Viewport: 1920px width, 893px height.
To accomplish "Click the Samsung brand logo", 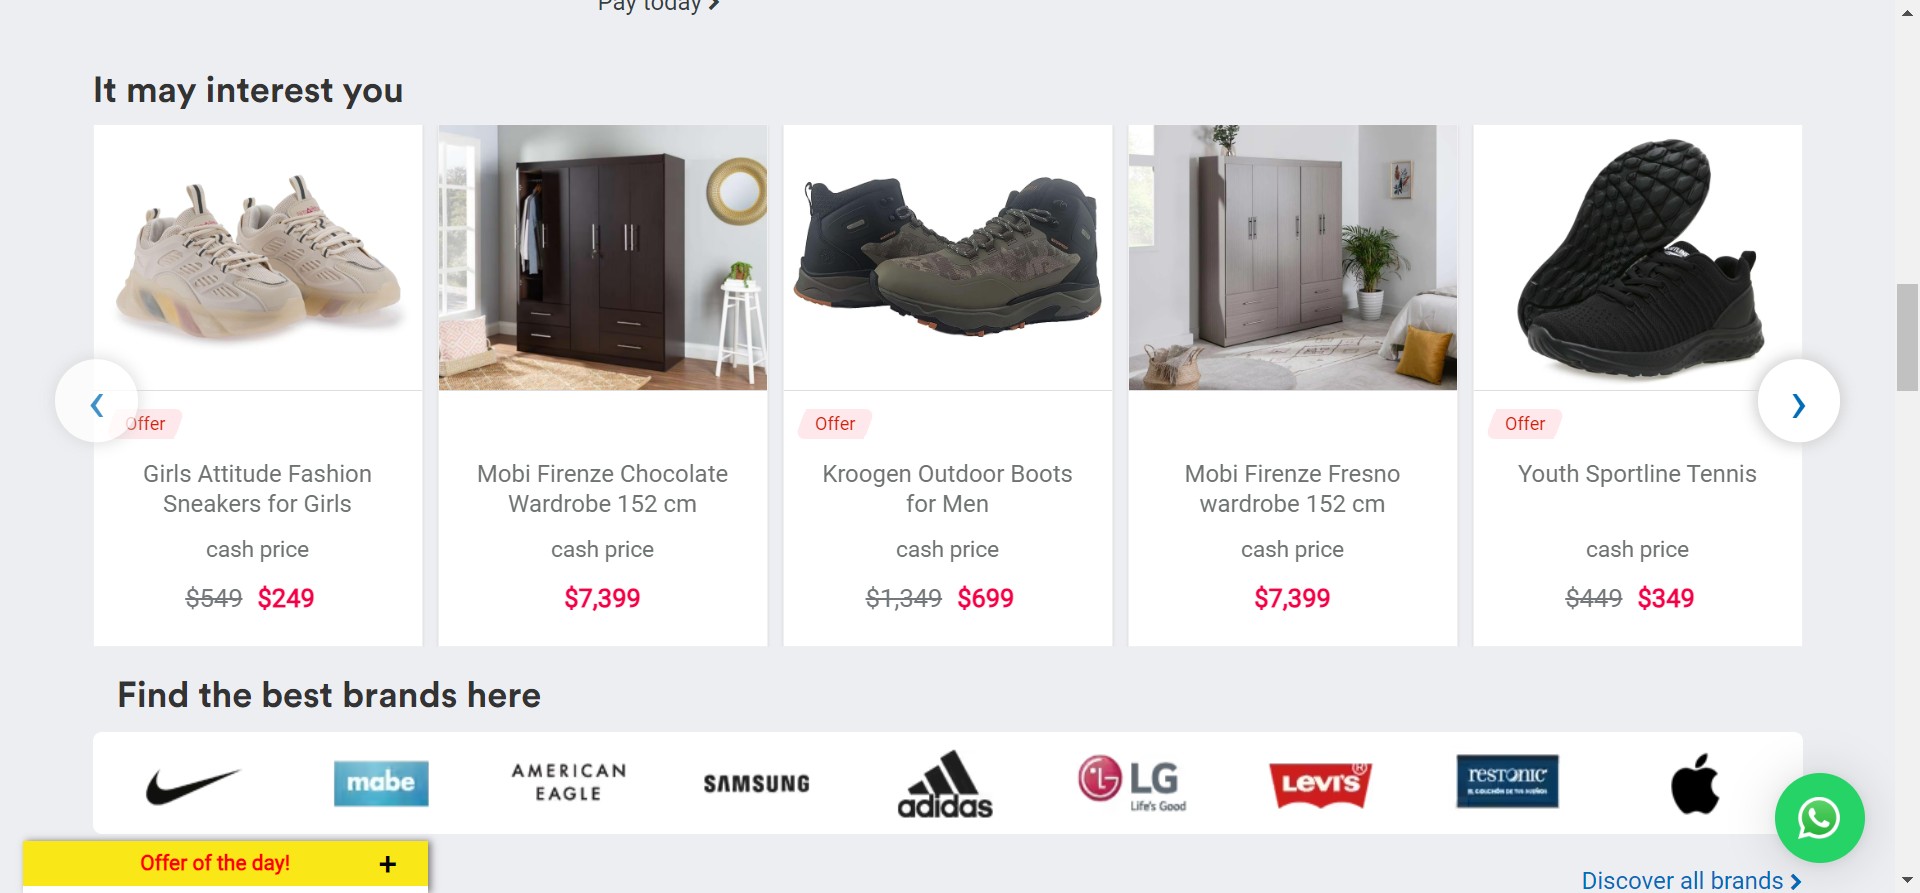I will [757, 784].
